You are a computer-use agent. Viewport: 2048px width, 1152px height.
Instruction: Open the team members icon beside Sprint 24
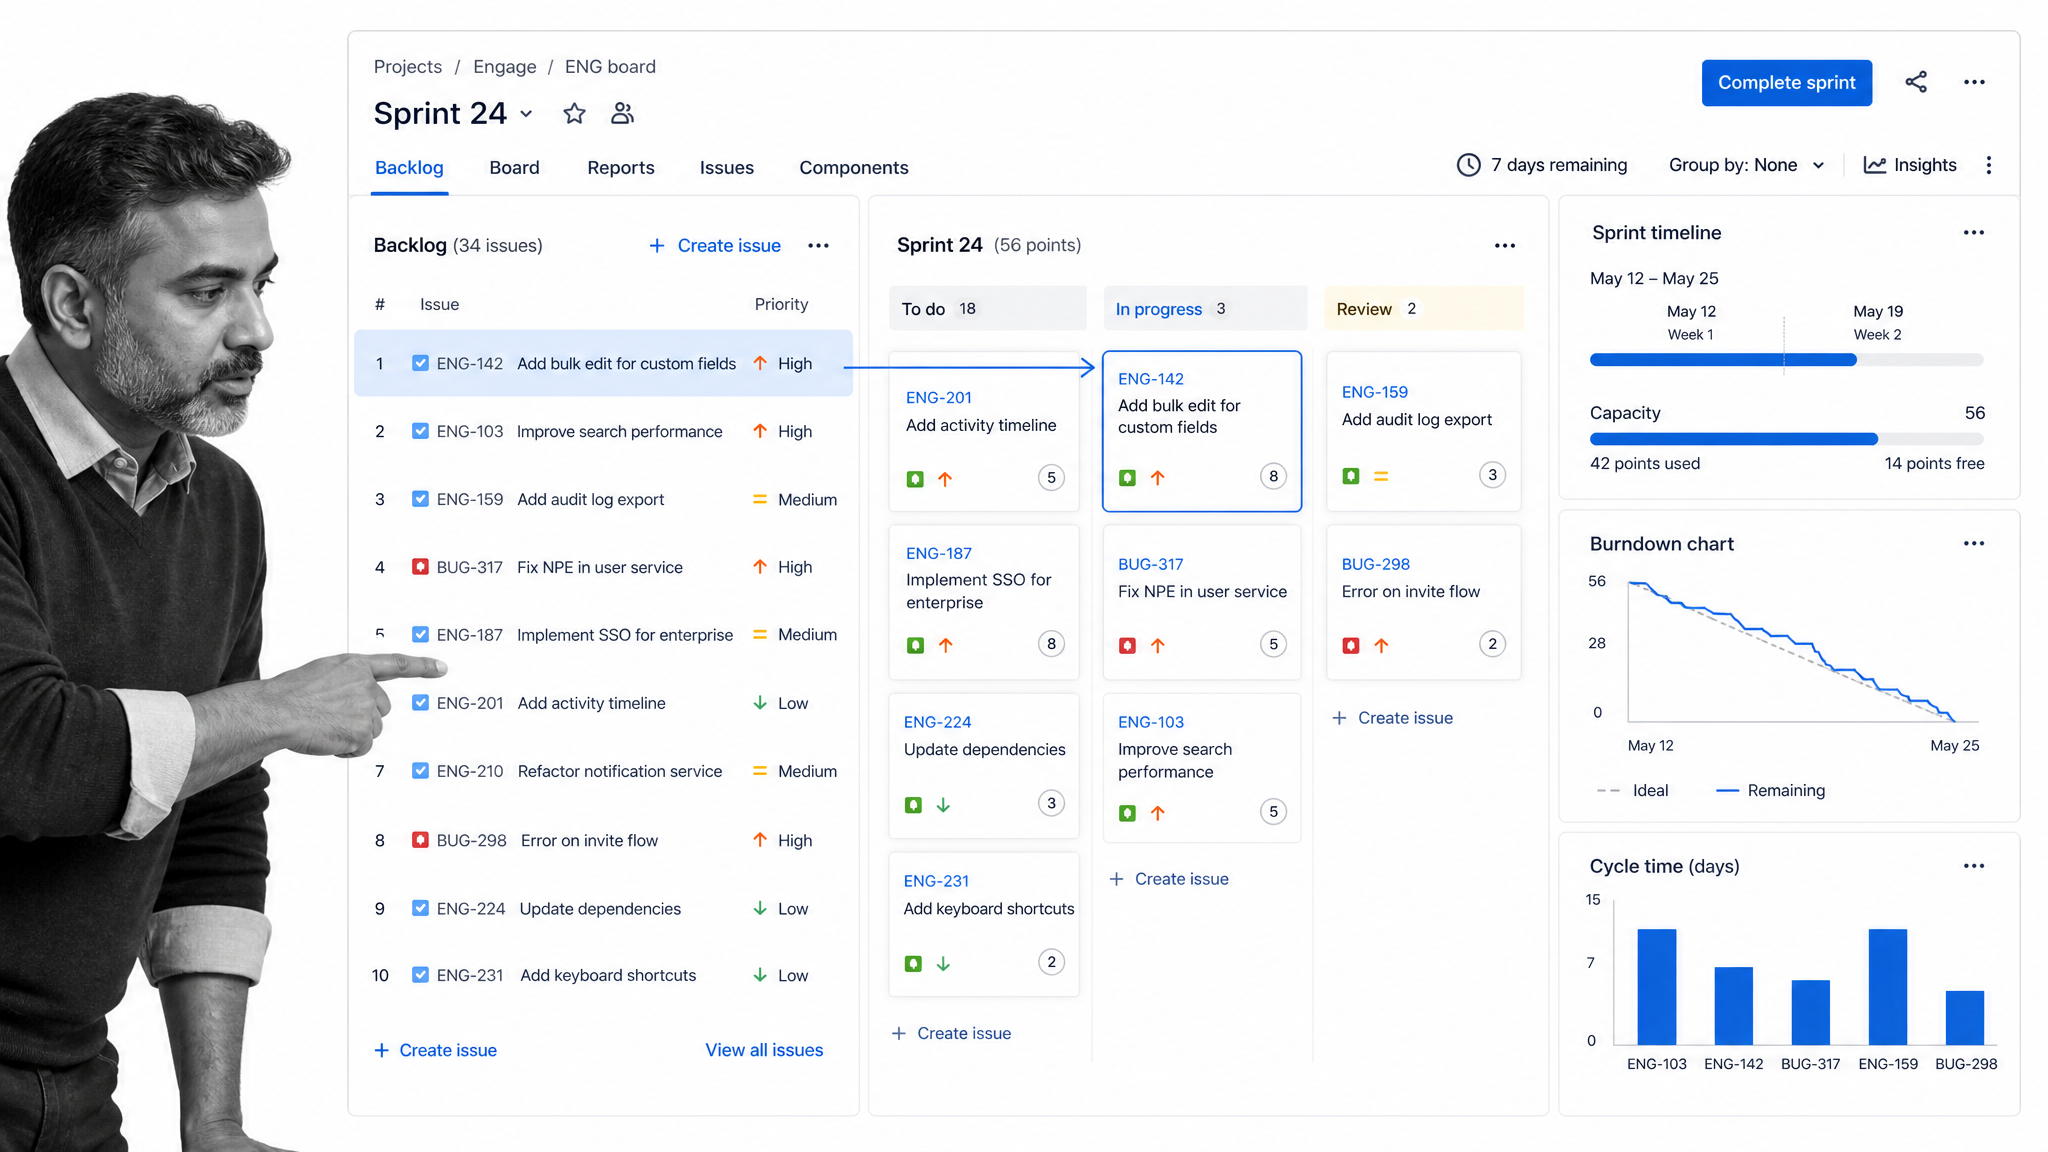click(622, 114)
